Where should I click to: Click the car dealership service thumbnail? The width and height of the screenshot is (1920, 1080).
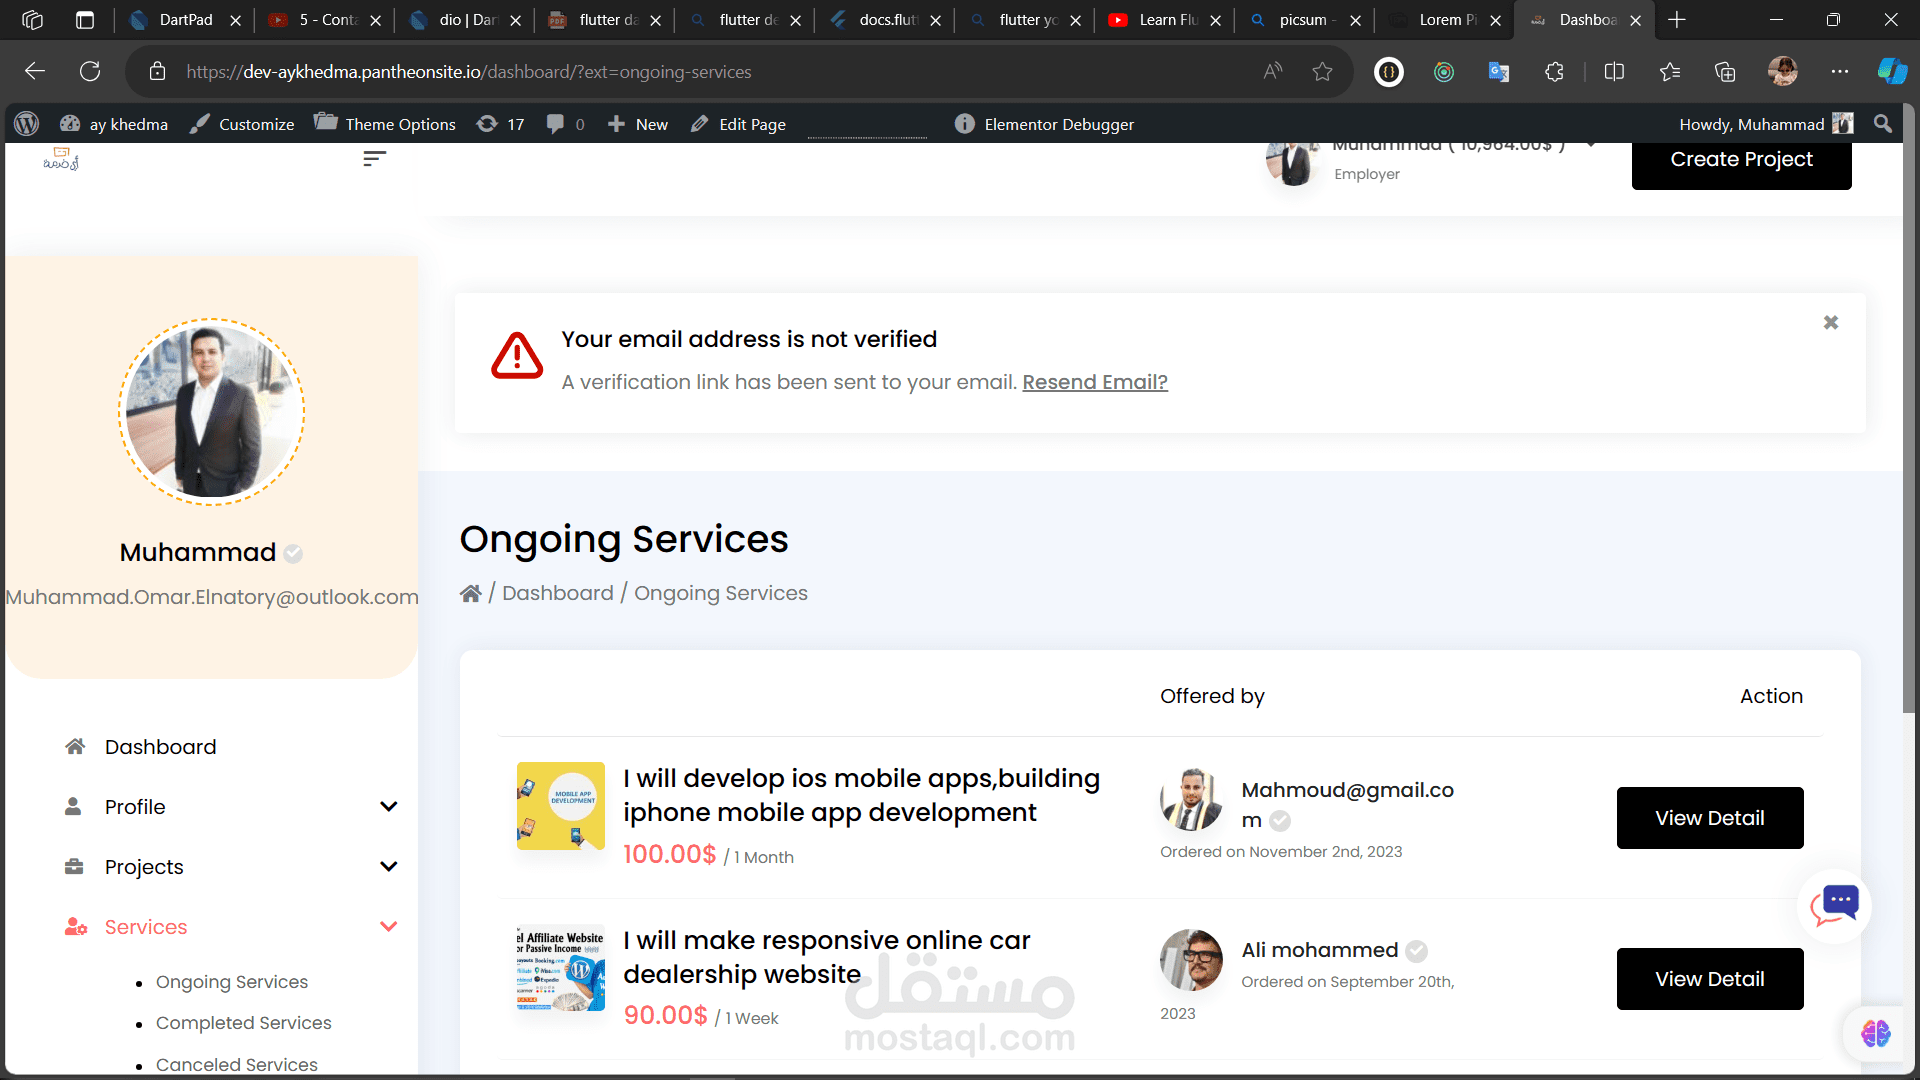560,968
